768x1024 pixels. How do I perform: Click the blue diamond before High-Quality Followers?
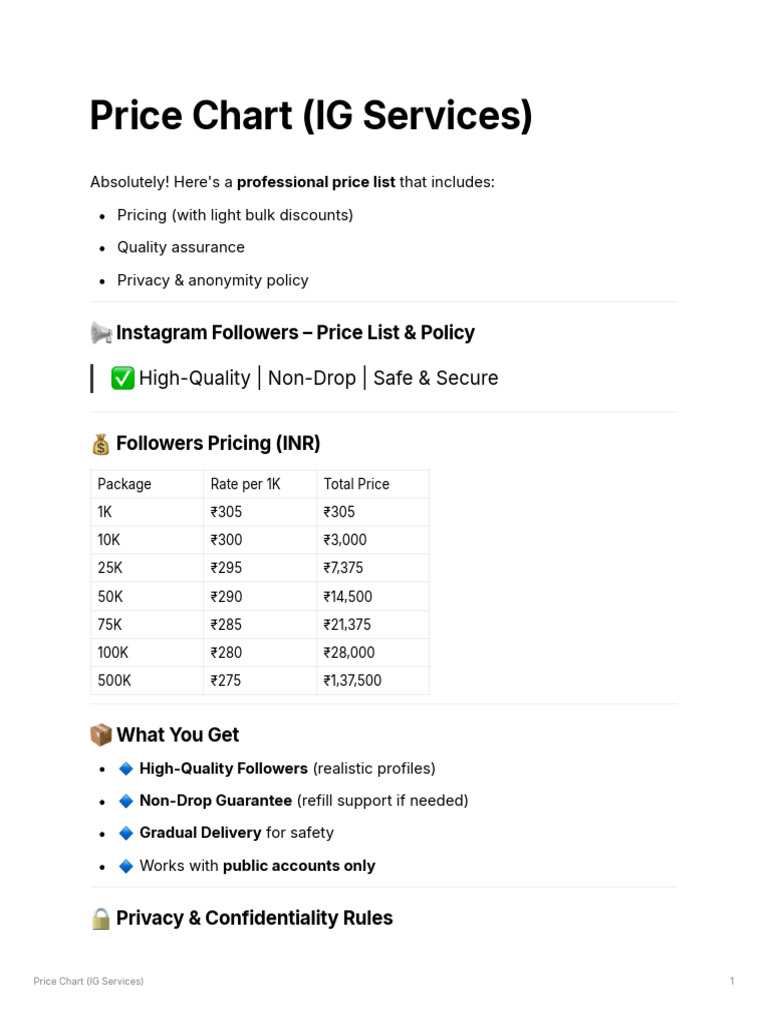coord(126,769)
